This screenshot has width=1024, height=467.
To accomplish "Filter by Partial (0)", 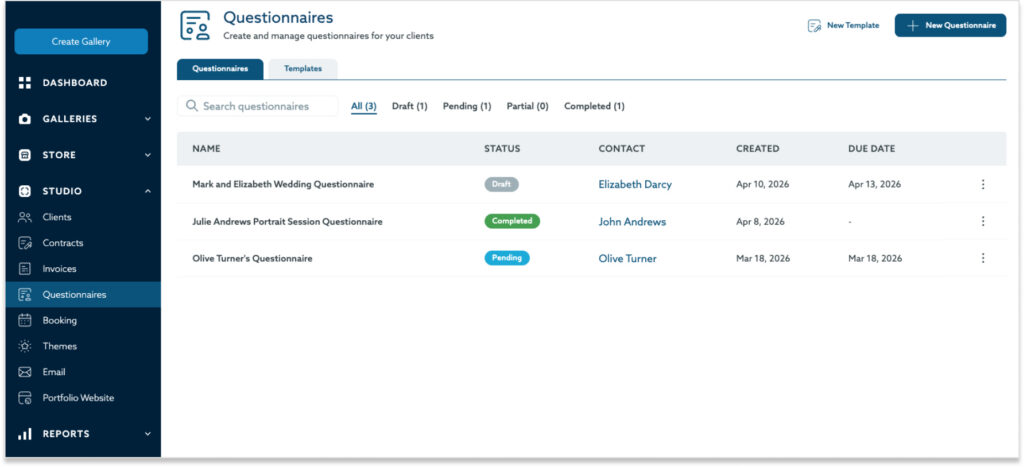I will [x=528, y=106].
